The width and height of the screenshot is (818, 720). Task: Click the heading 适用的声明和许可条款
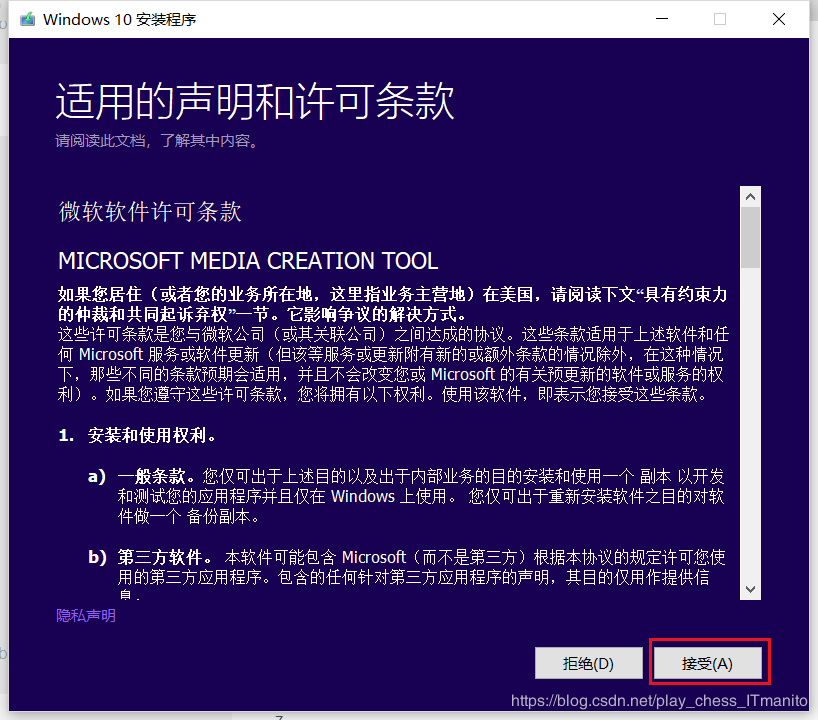pyautogui.click(x=255, y=101)
